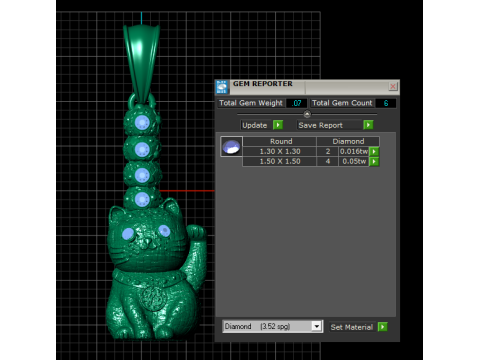The image size is (480, 360).
Task: Select the cat's left eye gem in the viewport
Action: [128, 234]
